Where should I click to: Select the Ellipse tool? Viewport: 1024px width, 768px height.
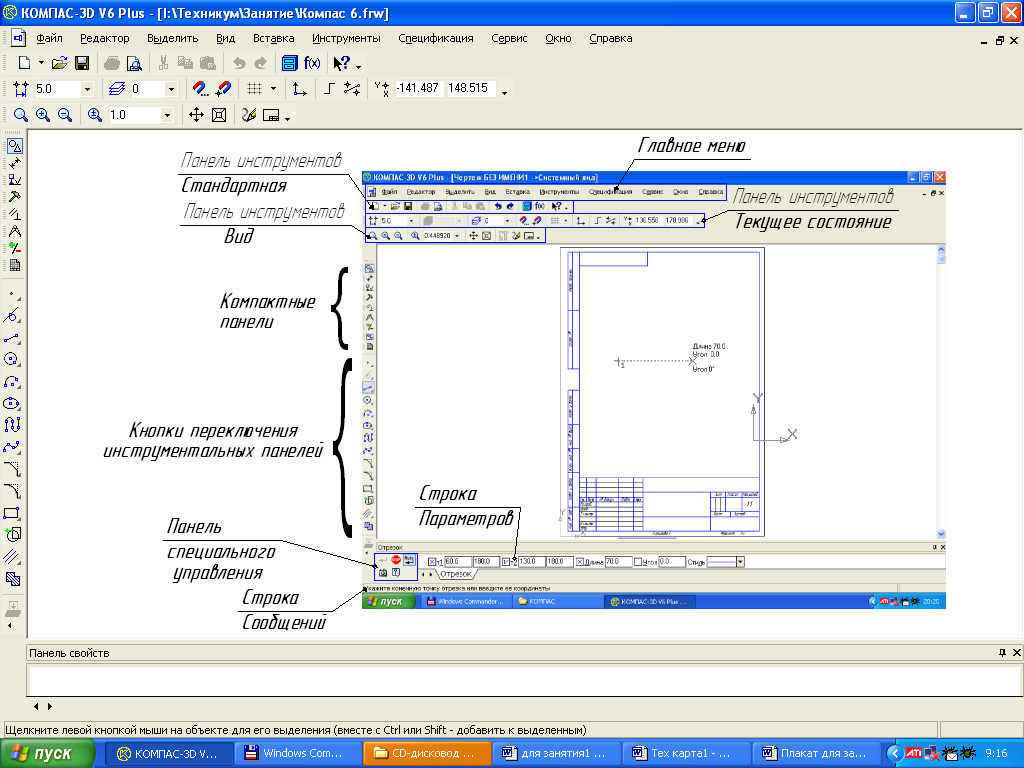click(12, 404)
